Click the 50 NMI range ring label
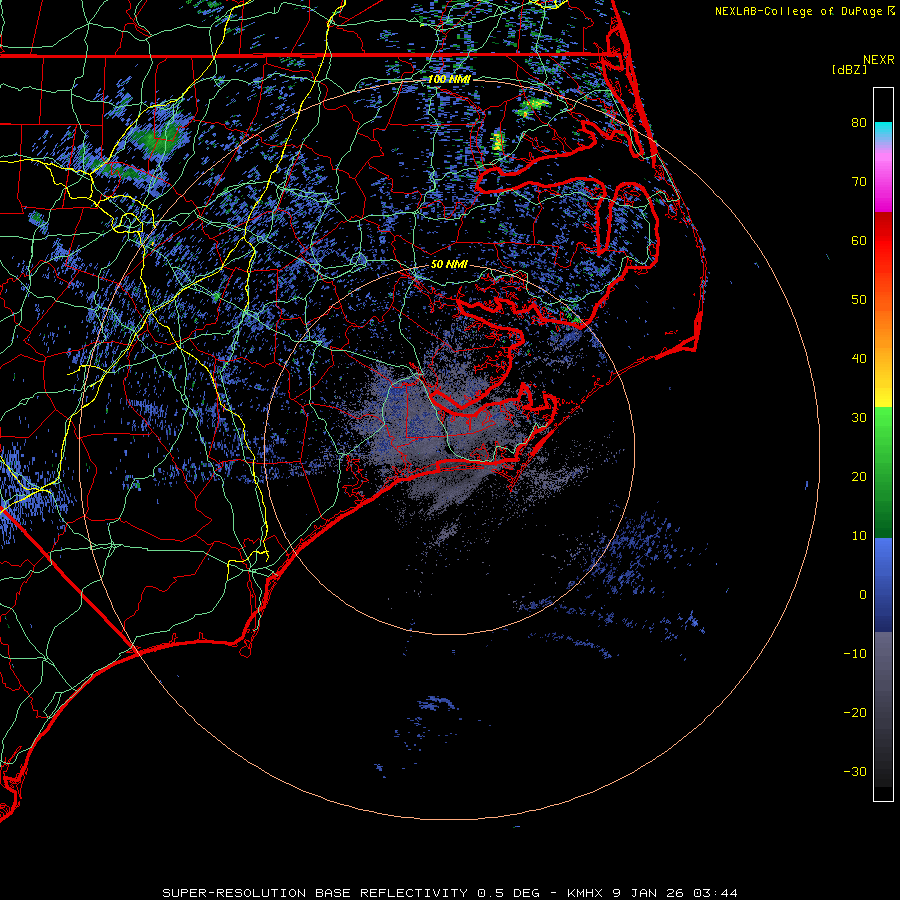This screenshot has height=900, width=900. point(449,265)
